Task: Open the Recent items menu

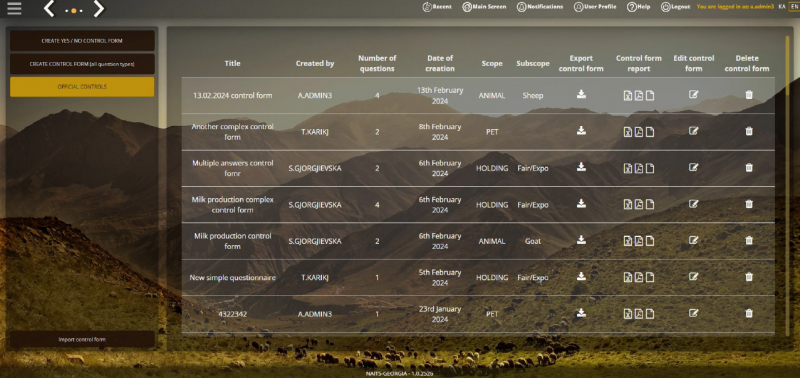Action: click(437, 7)
